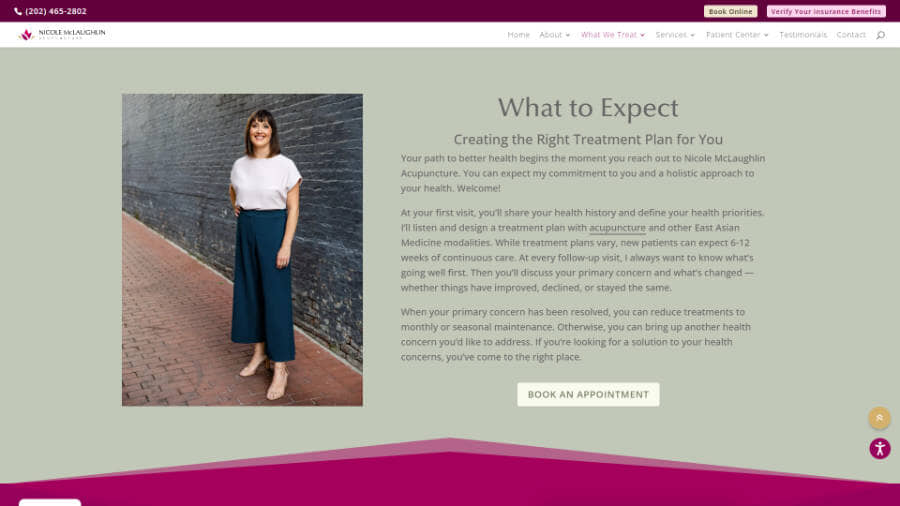The width and height of the screenshot is (900, 506).
Task: Click Verify Your Insurance Benefits button
Action: tap(826, 11)
